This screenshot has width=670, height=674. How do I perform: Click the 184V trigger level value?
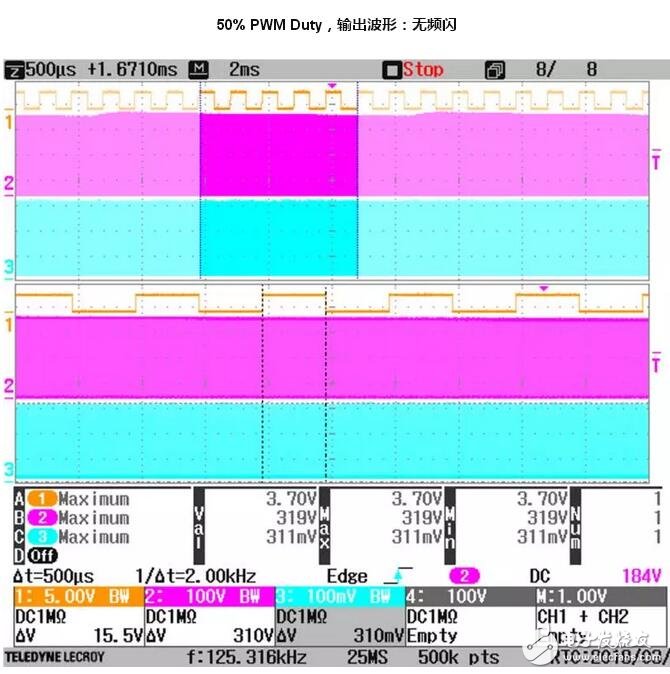point(642,576)
